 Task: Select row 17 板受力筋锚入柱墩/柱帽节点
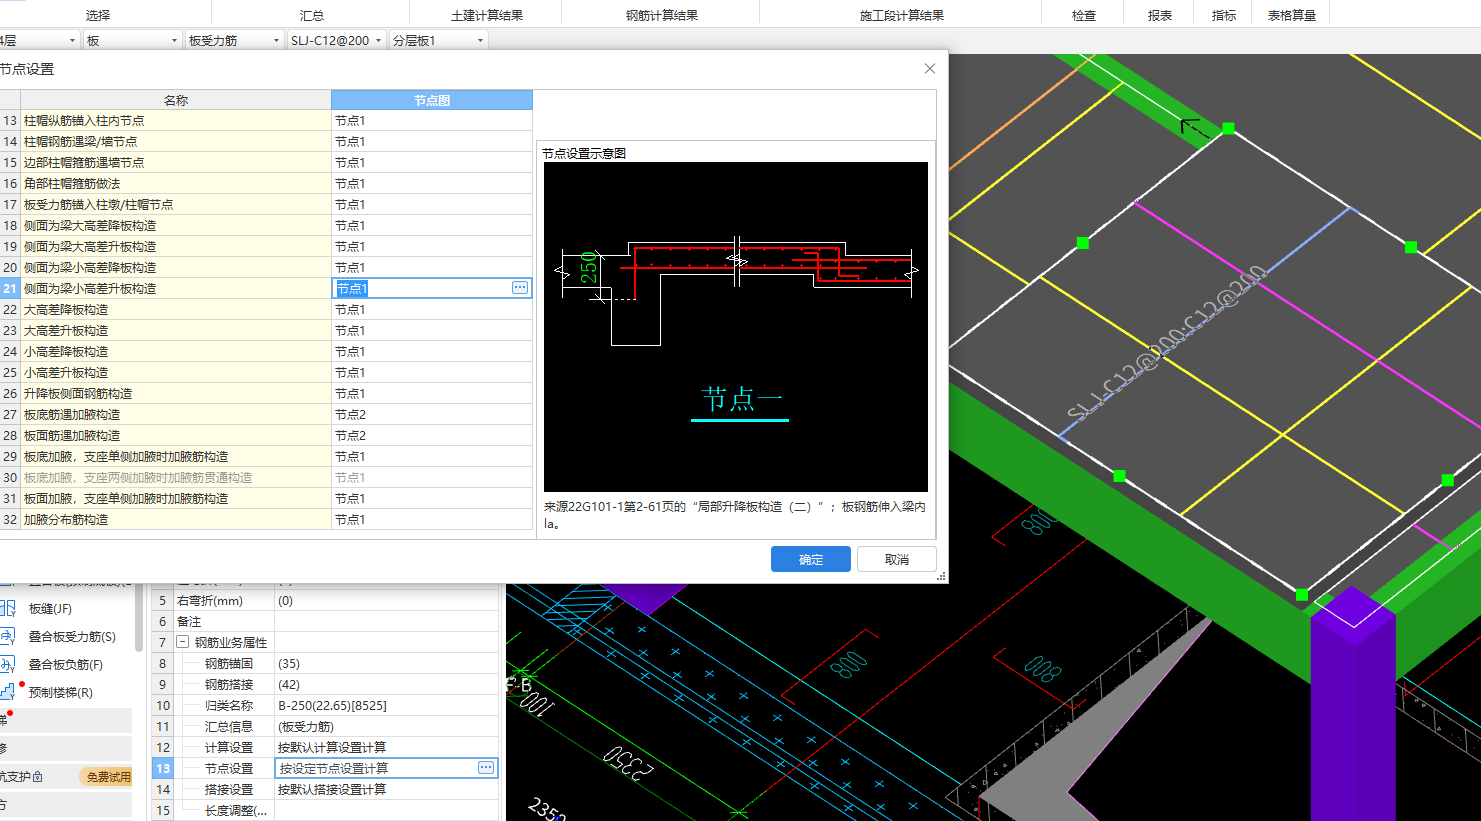[176, 204]
